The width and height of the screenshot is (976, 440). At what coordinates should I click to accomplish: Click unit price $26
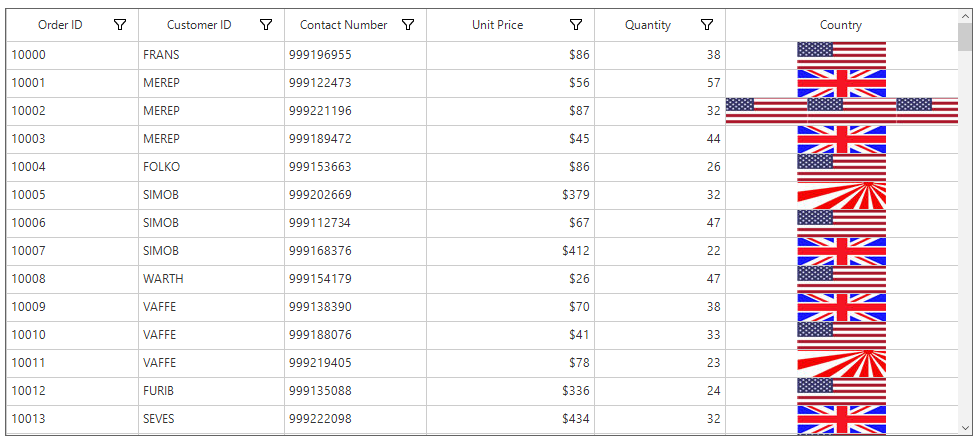tap(510, 279)
